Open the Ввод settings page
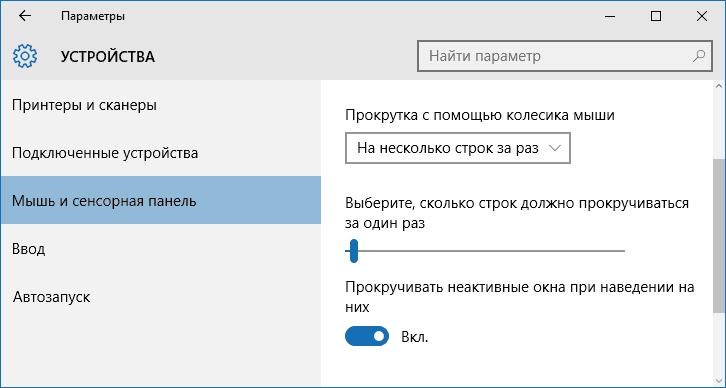726x388 pixels. (29, 249)
